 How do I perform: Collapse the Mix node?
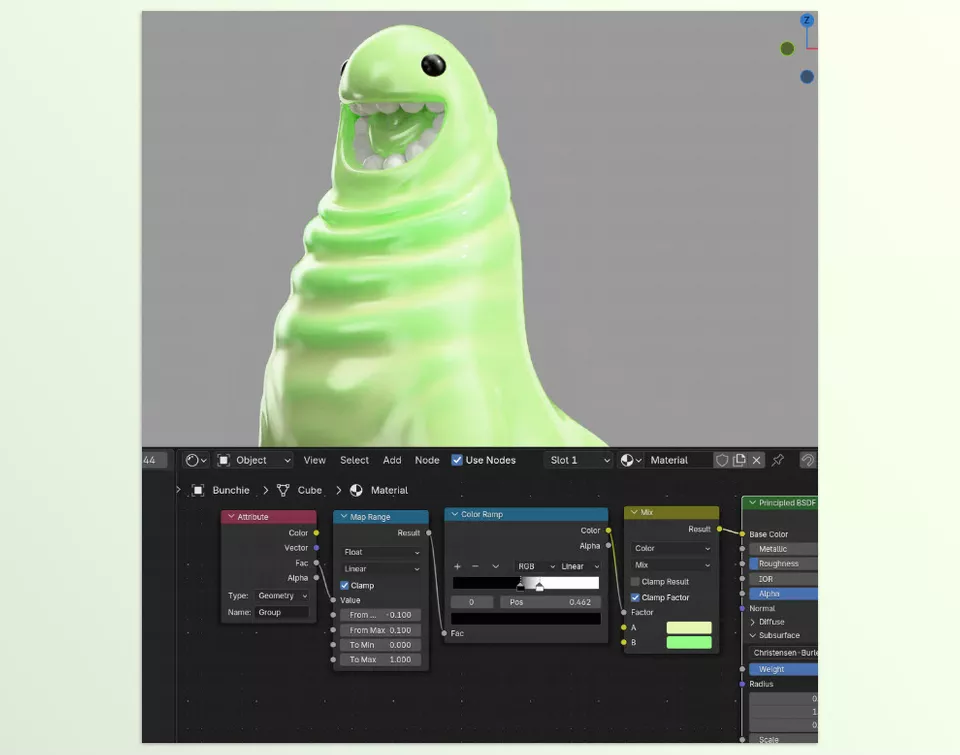click(x=634, y=512)
